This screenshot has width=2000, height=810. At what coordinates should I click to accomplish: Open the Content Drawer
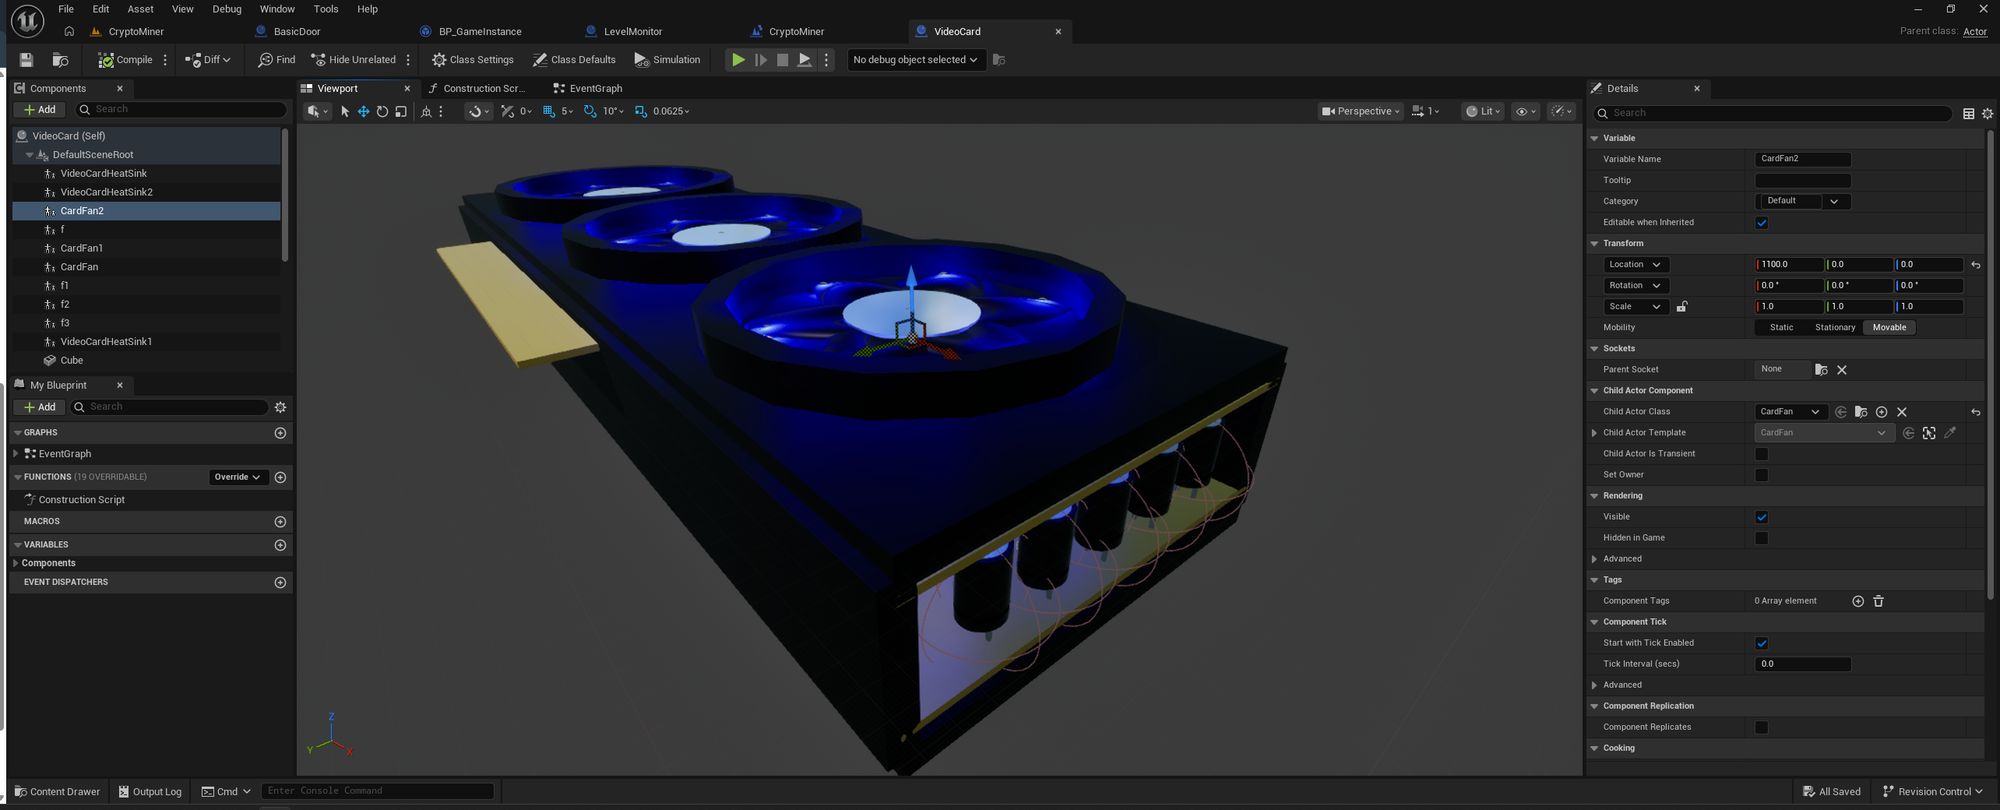57,792
